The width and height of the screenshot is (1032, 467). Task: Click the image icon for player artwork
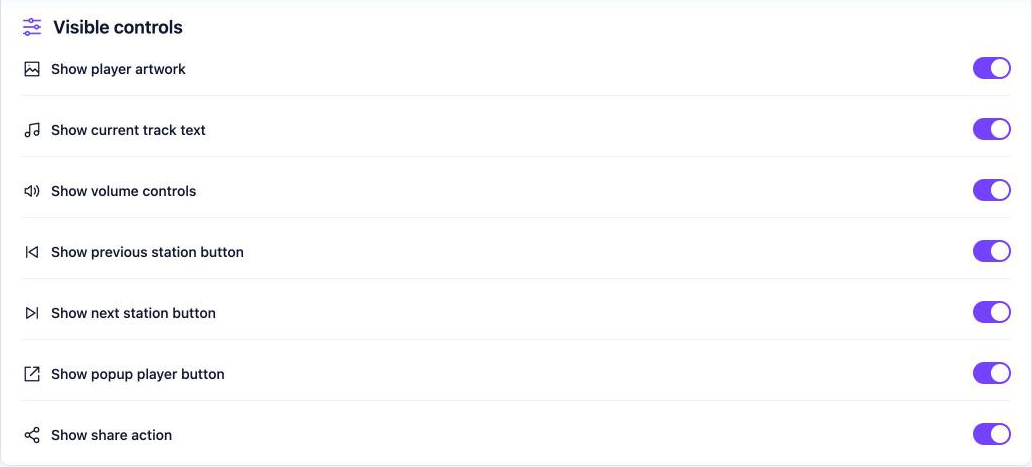[x=32, y=69]
